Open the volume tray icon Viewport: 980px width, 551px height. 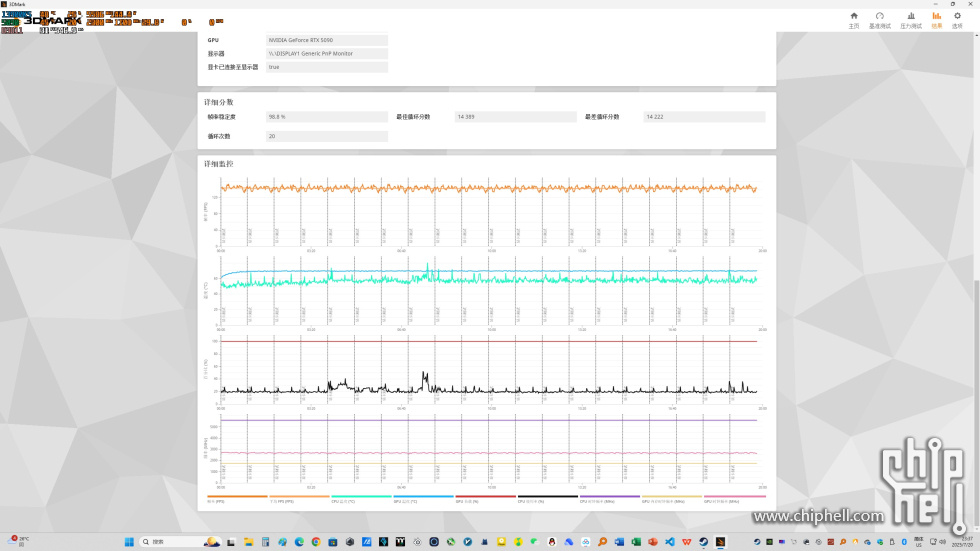click(x=942, y=542)
